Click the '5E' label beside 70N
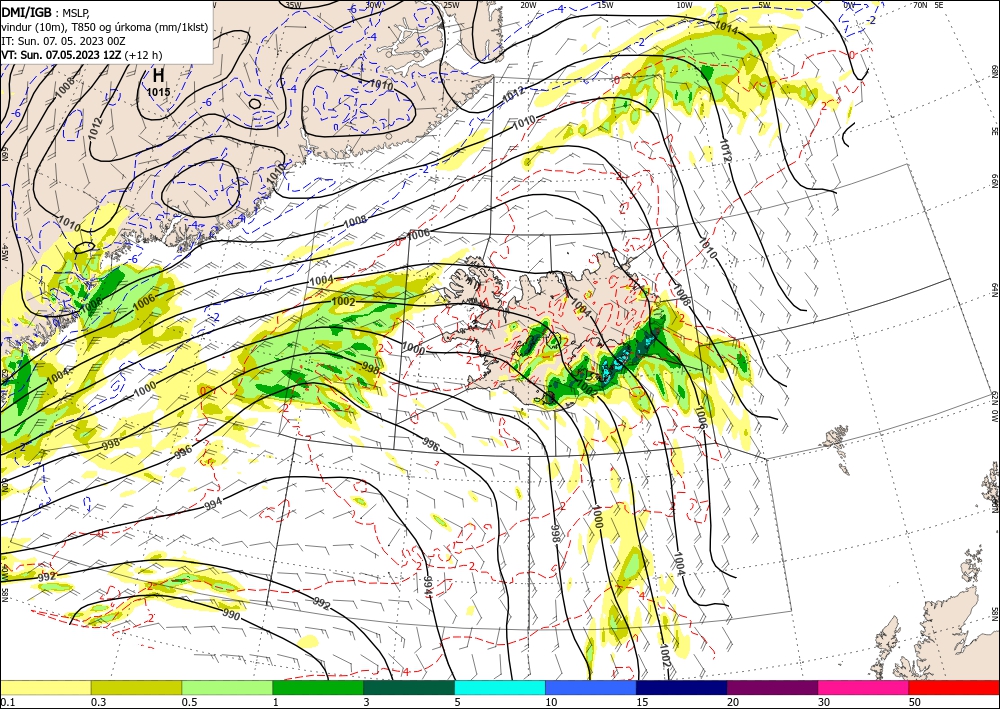This screenshot has height=709, width=1000. pos(938,4)
